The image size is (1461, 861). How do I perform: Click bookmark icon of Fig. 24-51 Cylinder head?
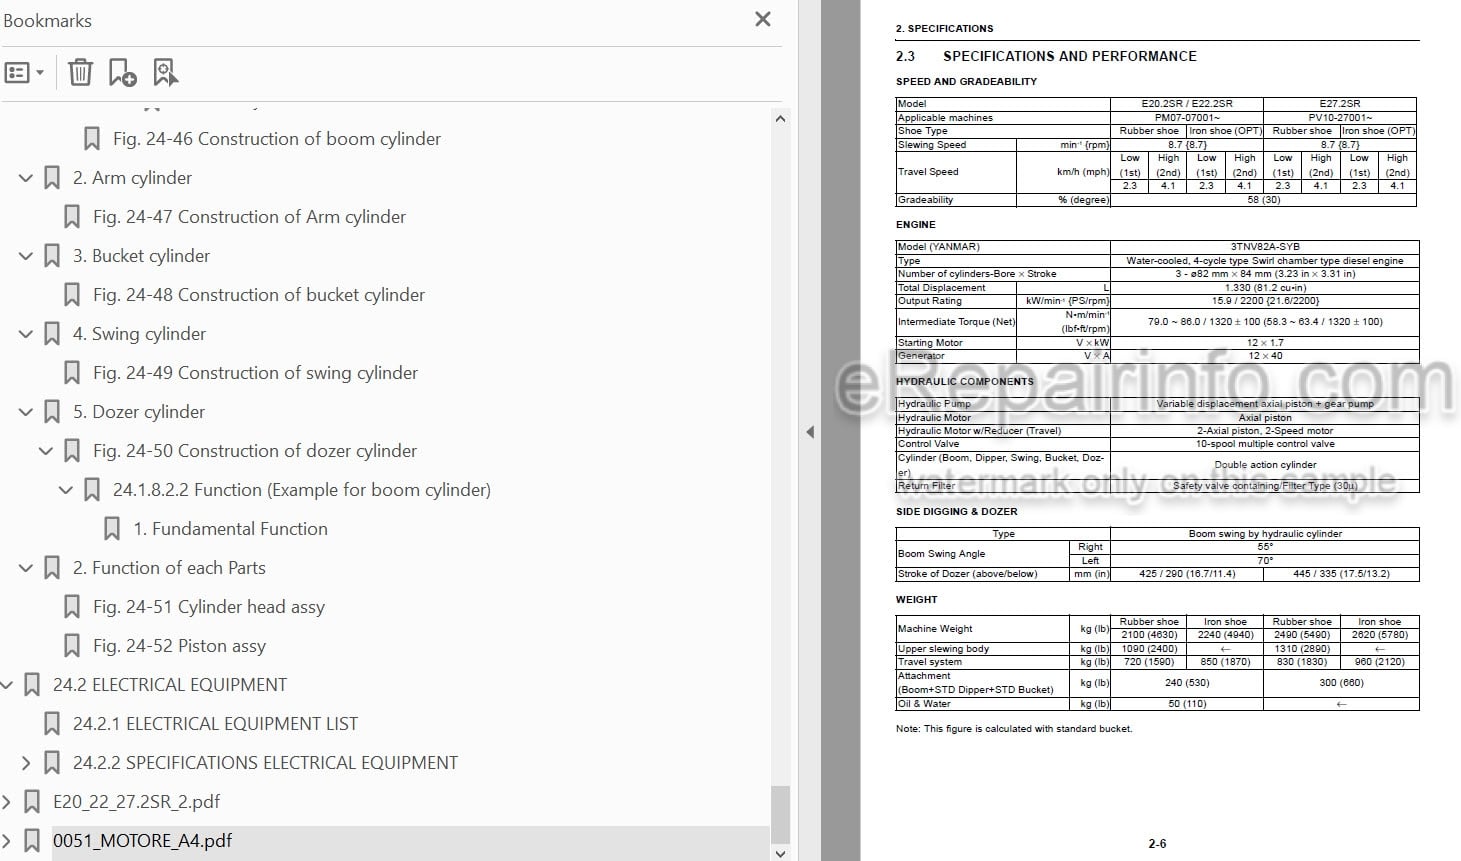(72, 606)
